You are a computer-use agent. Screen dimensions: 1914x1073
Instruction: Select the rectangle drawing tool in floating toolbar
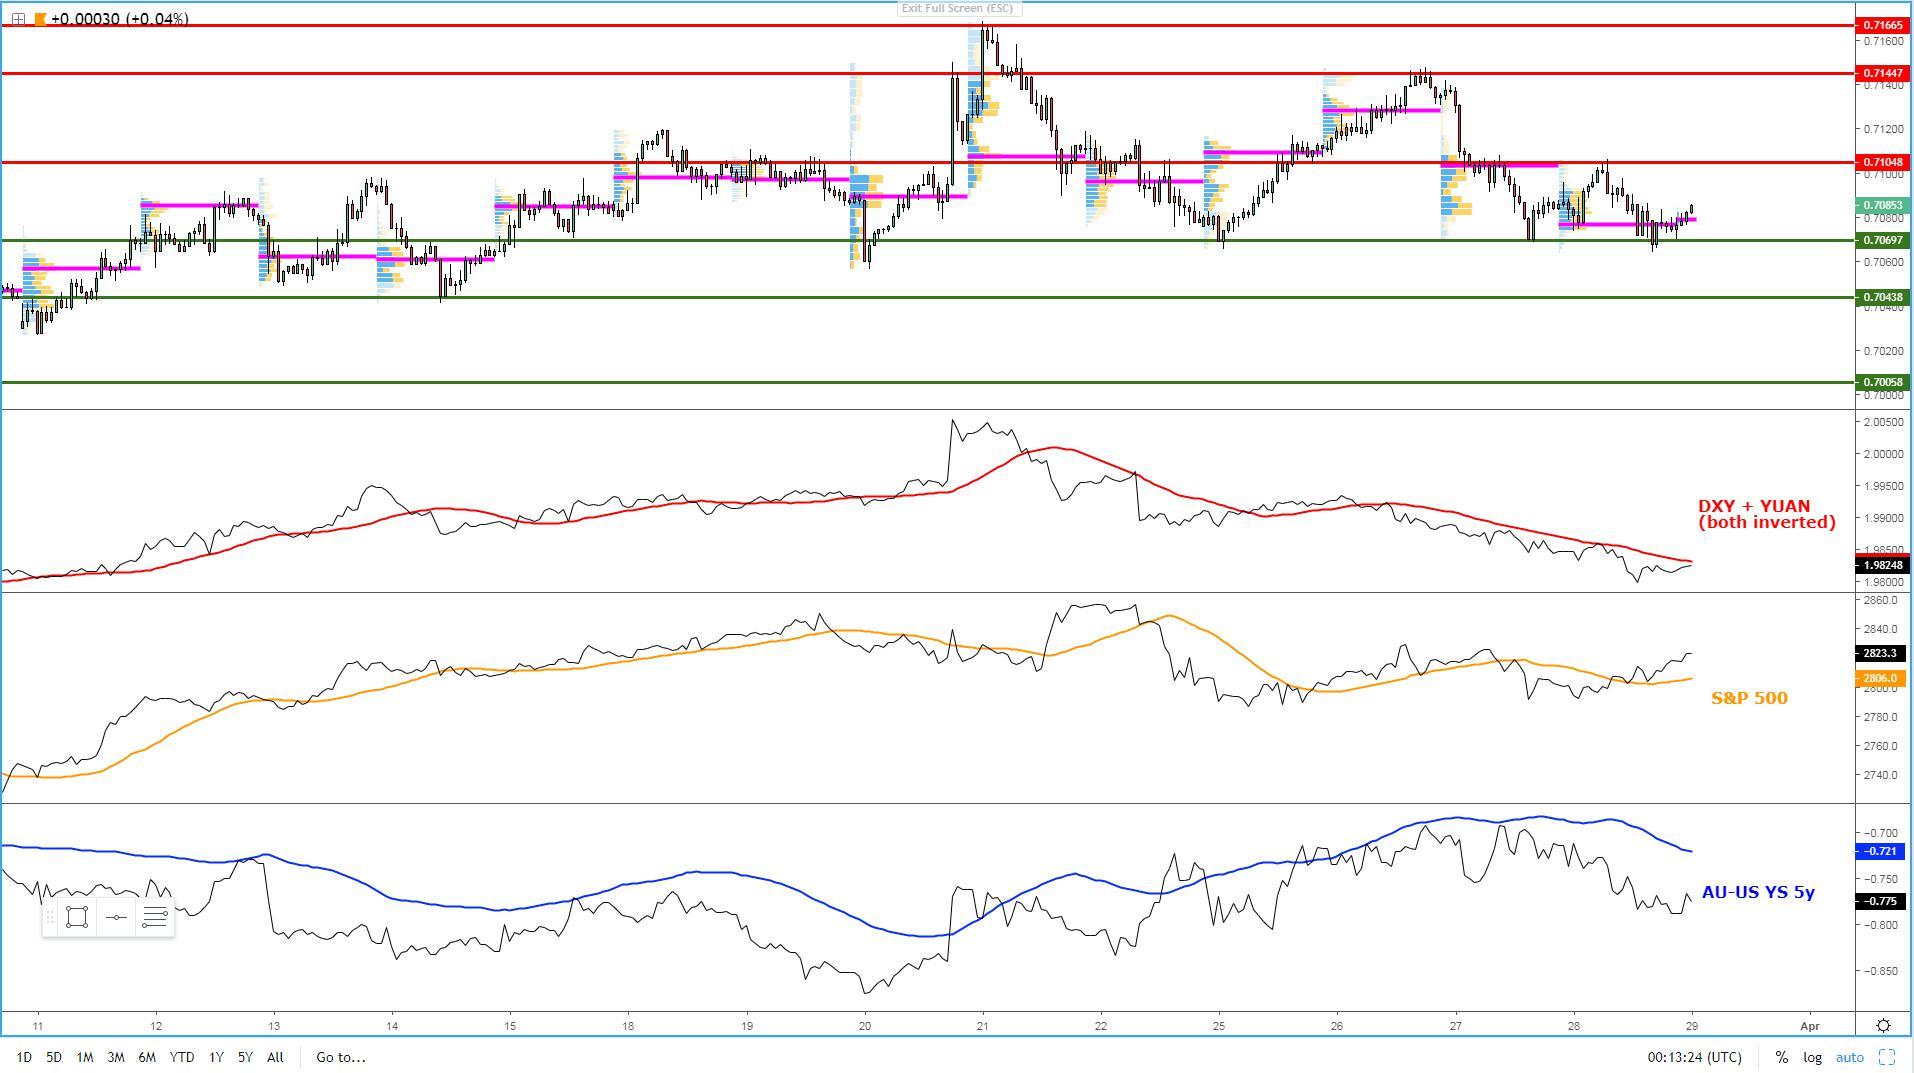[x=77, y=917]
